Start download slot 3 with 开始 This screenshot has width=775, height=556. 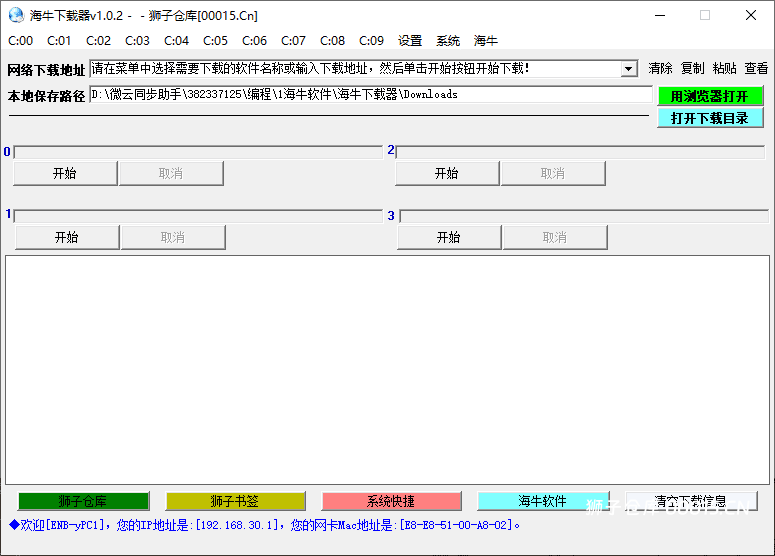(449, 237)
